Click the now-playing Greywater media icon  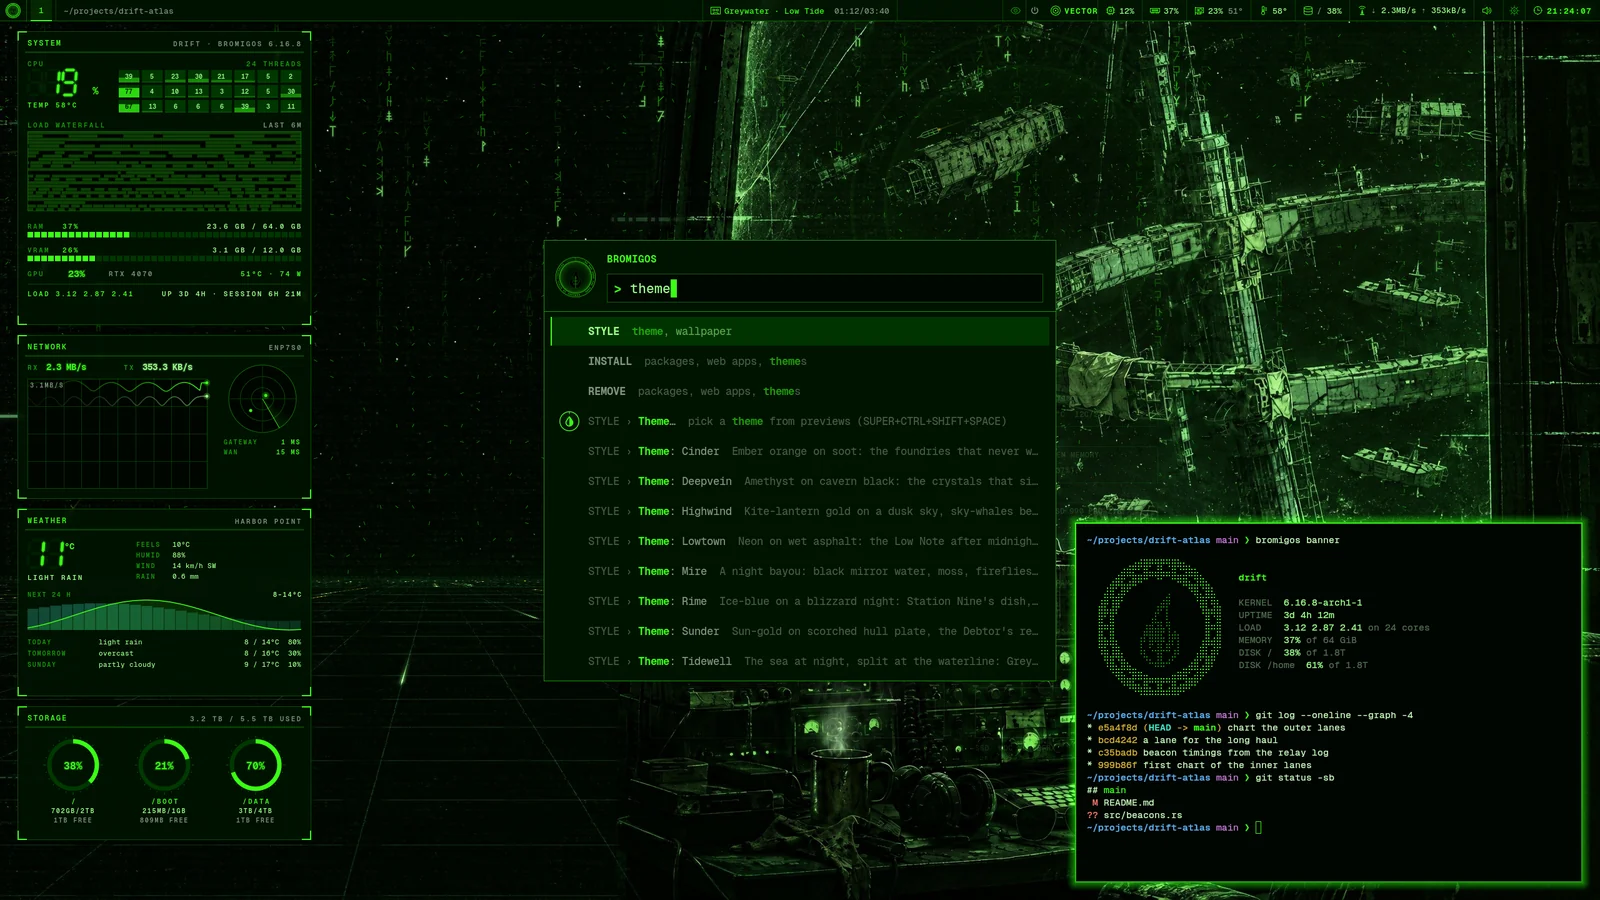click(715, 11)
